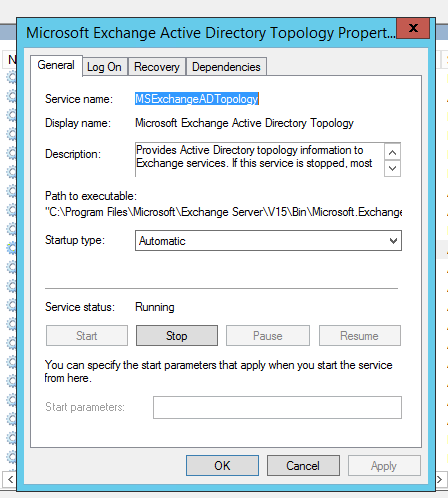
Task: Click the Resume button
Action: (x=360, y=336)
